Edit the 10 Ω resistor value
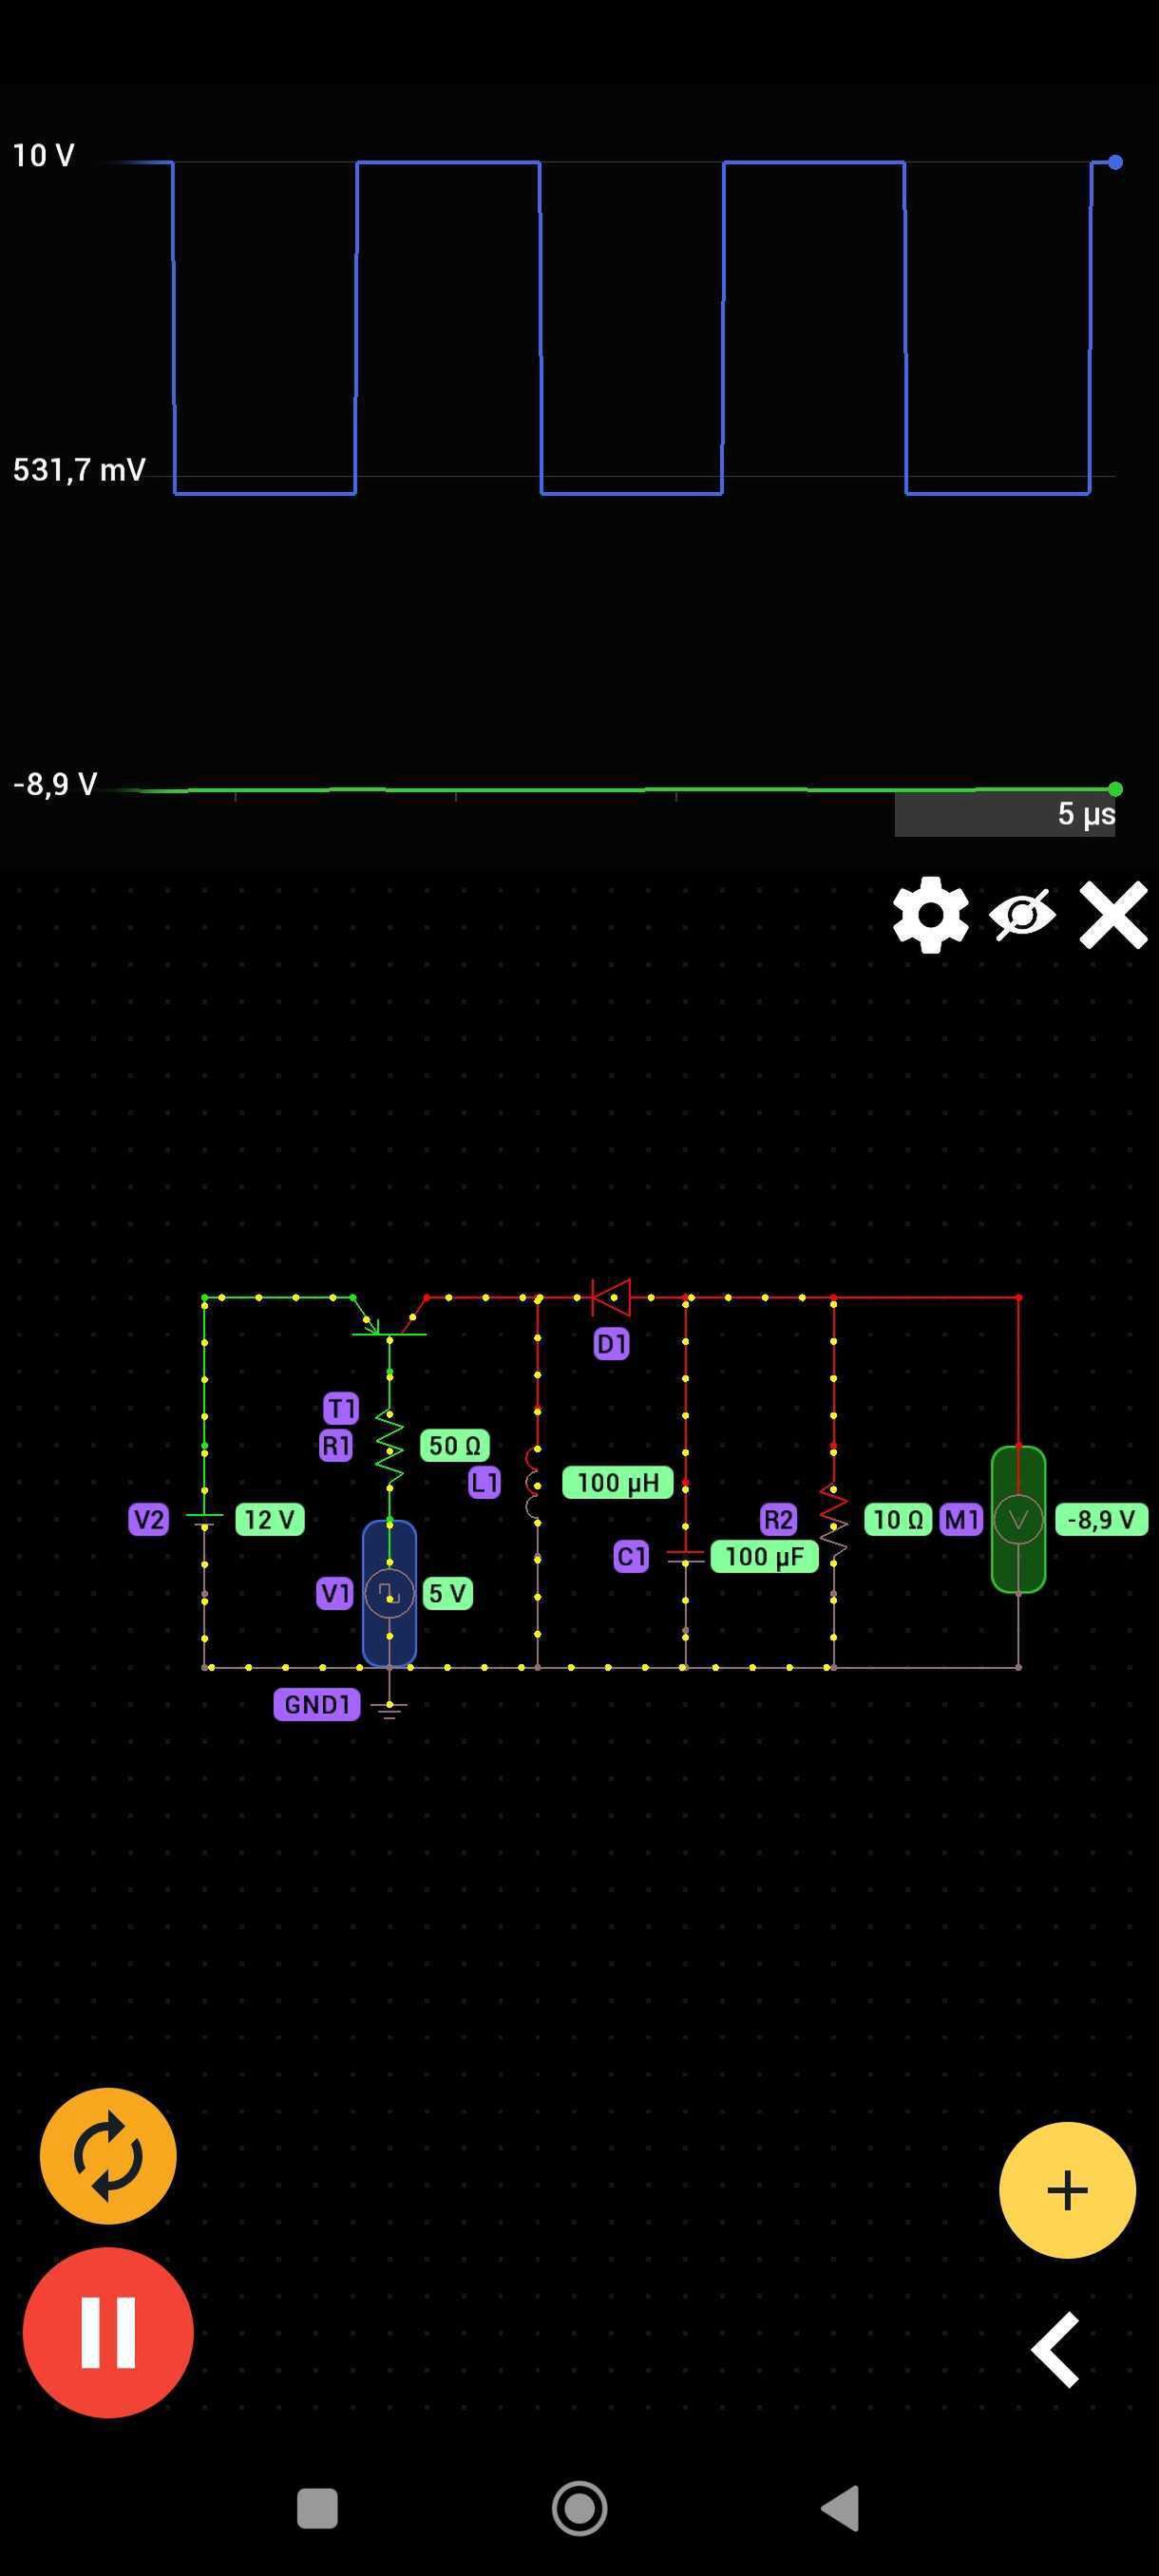Screen dimensions: 1159x2576 click(x=898, y=1519)
